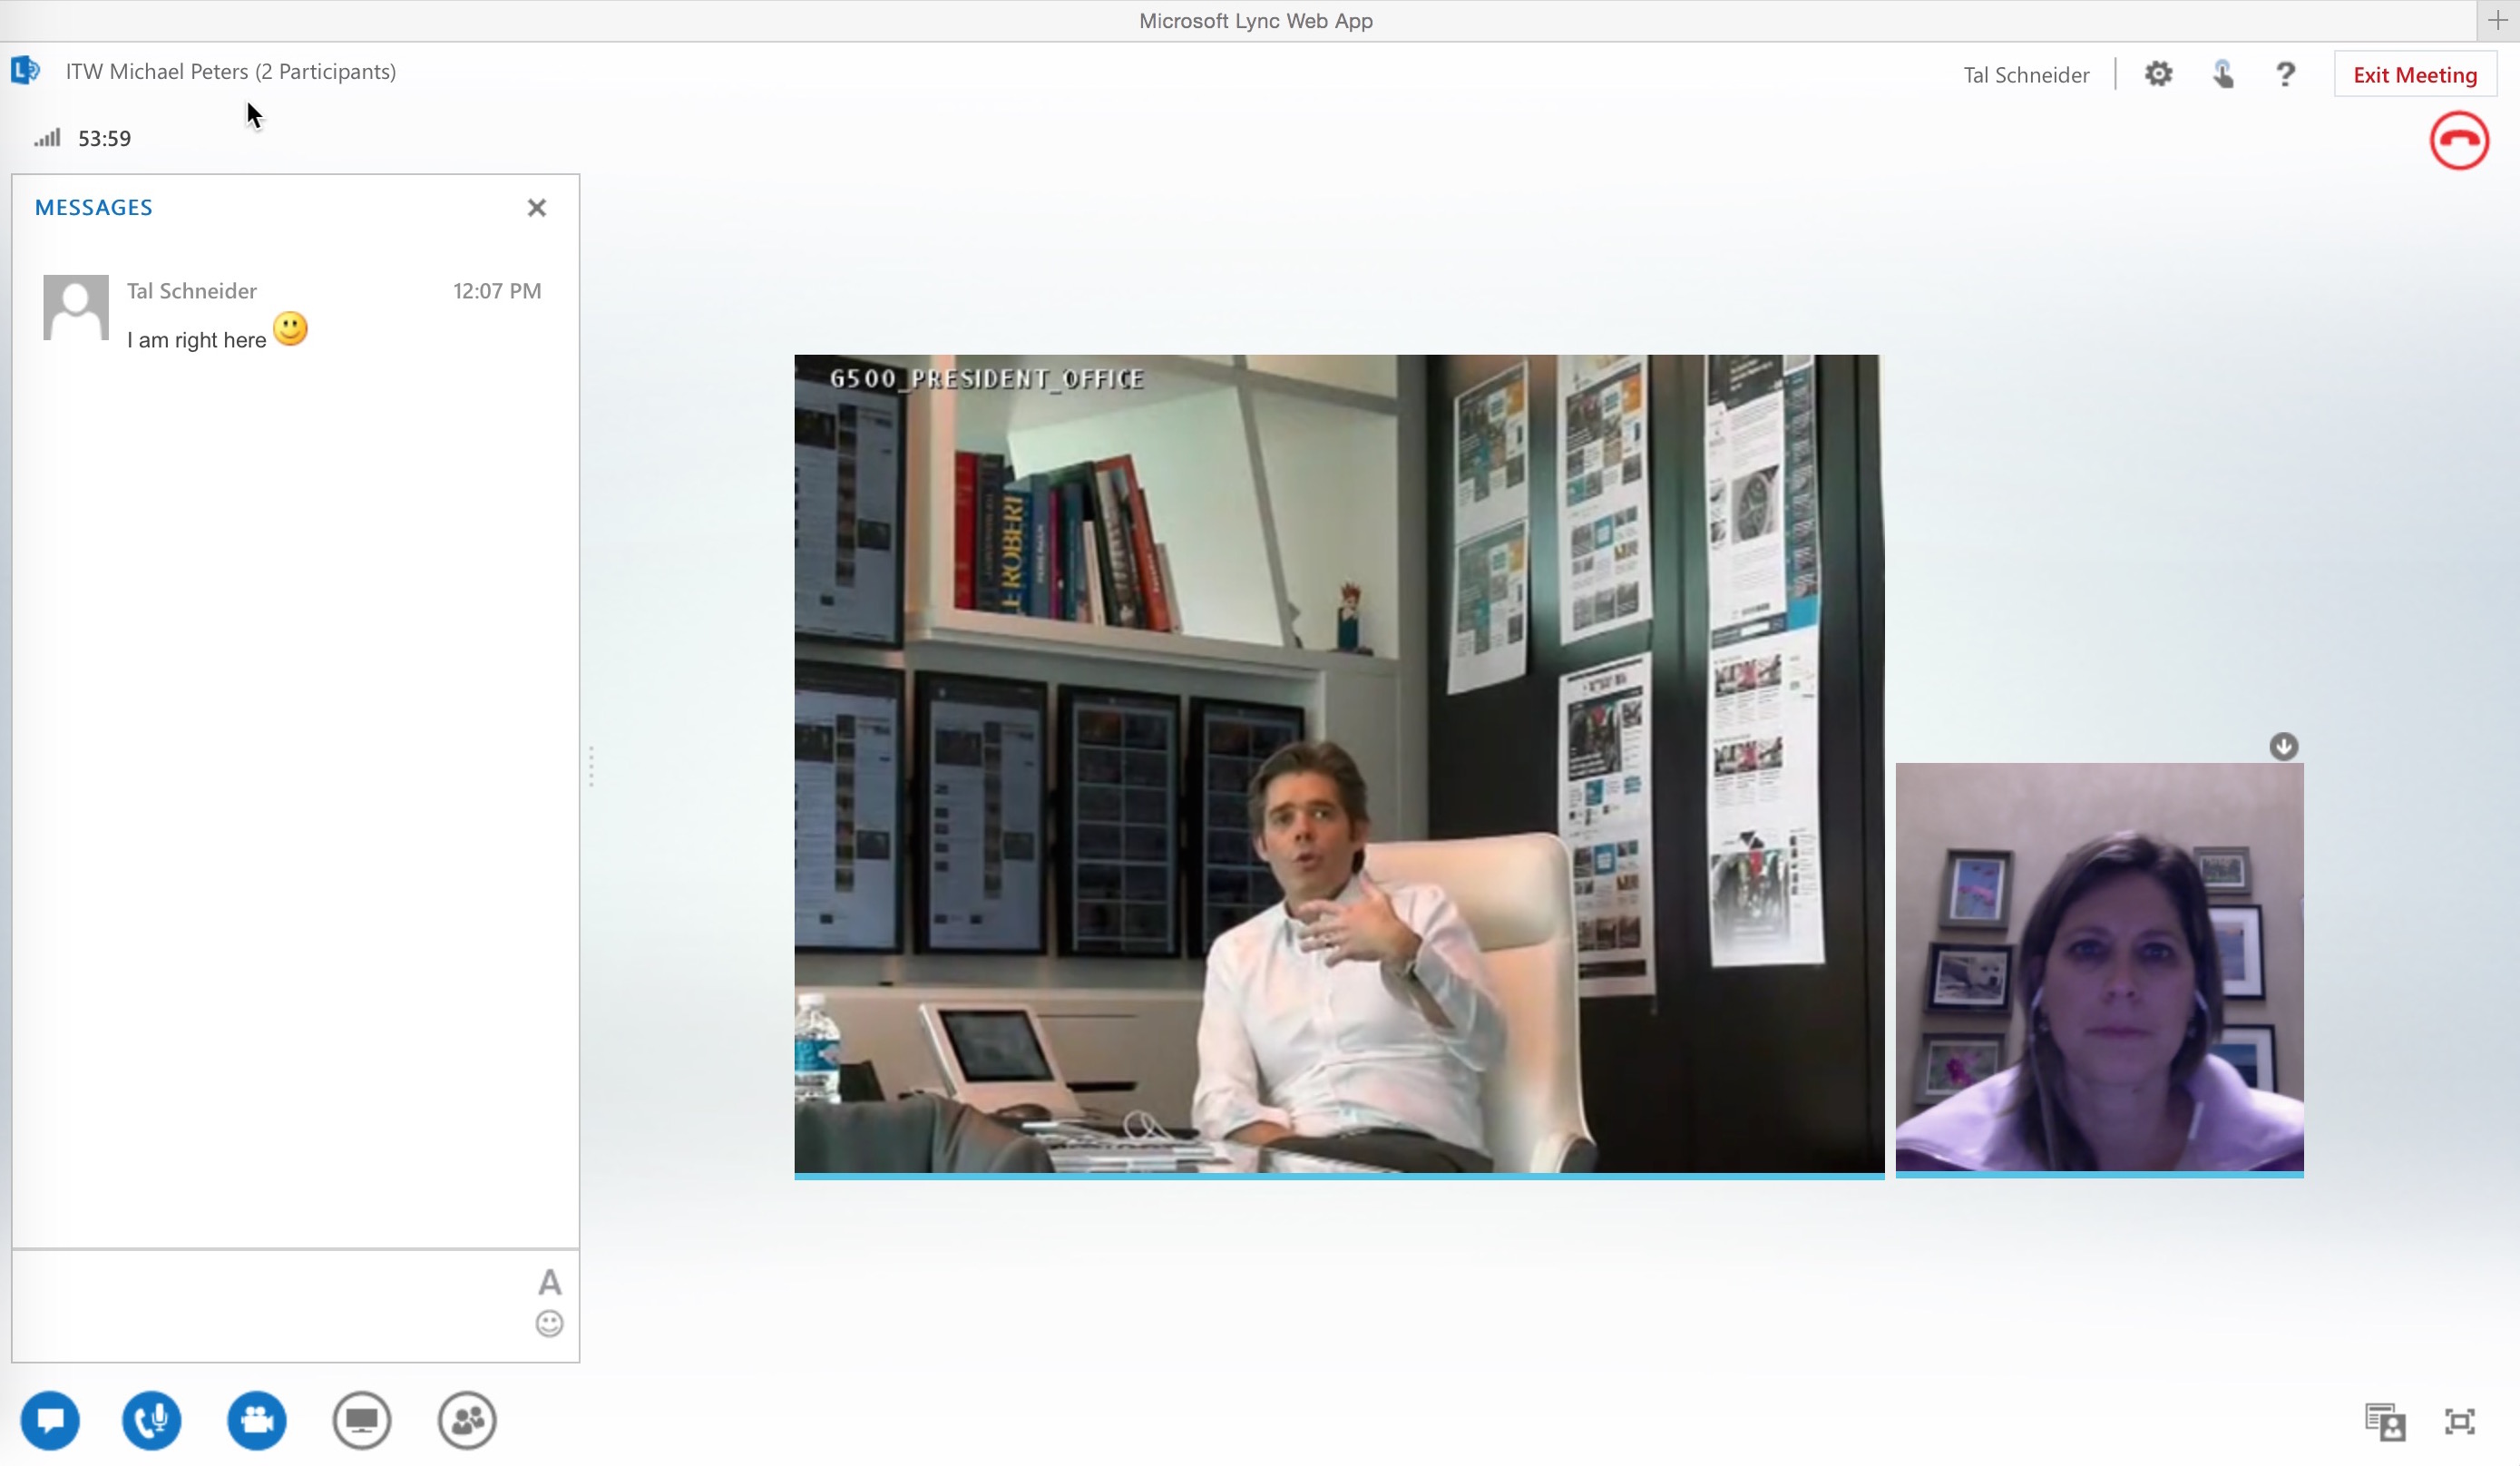Image resolution: width=2520 pixels, height=1466 pixels.
Task: Click the audio device selection icon
Action: pyautogui.click(x=2222, y=74)
